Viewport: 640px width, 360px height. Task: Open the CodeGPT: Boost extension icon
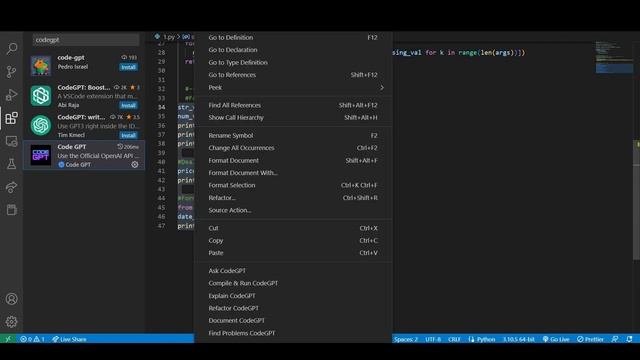[41, 96]
